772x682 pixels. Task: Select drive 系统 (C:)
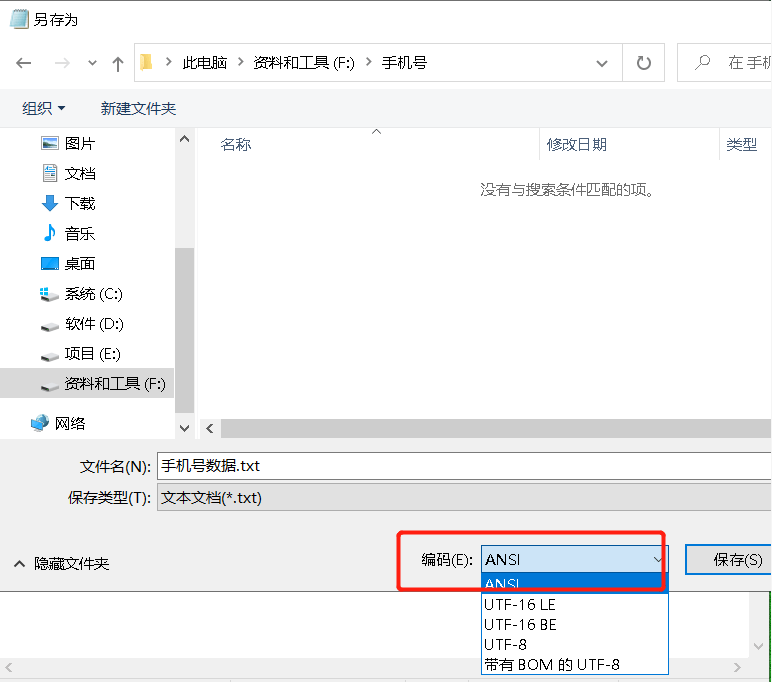point(94,294)
